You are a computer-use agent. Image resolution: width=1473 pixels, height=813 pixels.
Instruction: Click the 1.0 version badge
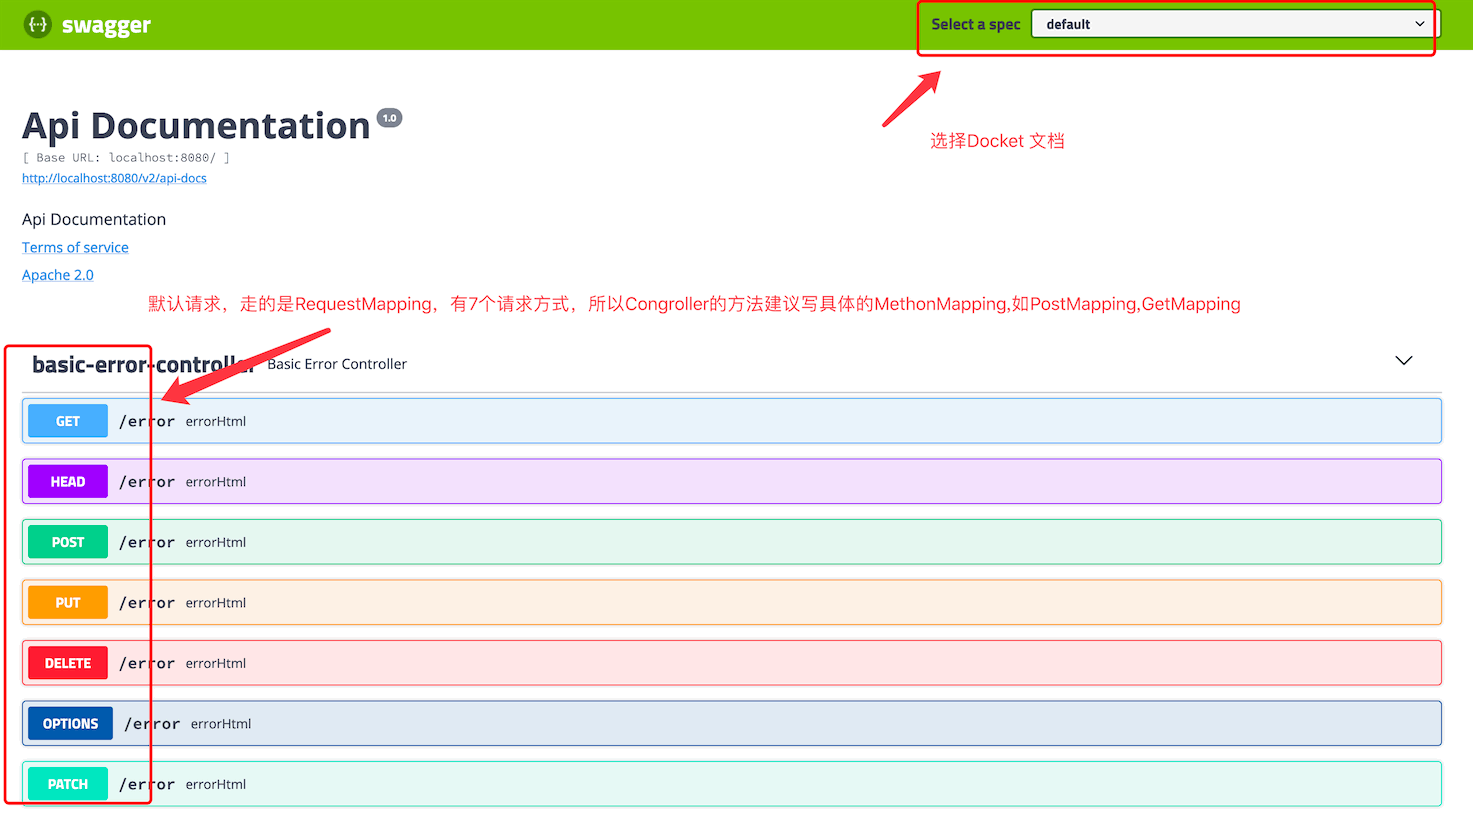389,118
